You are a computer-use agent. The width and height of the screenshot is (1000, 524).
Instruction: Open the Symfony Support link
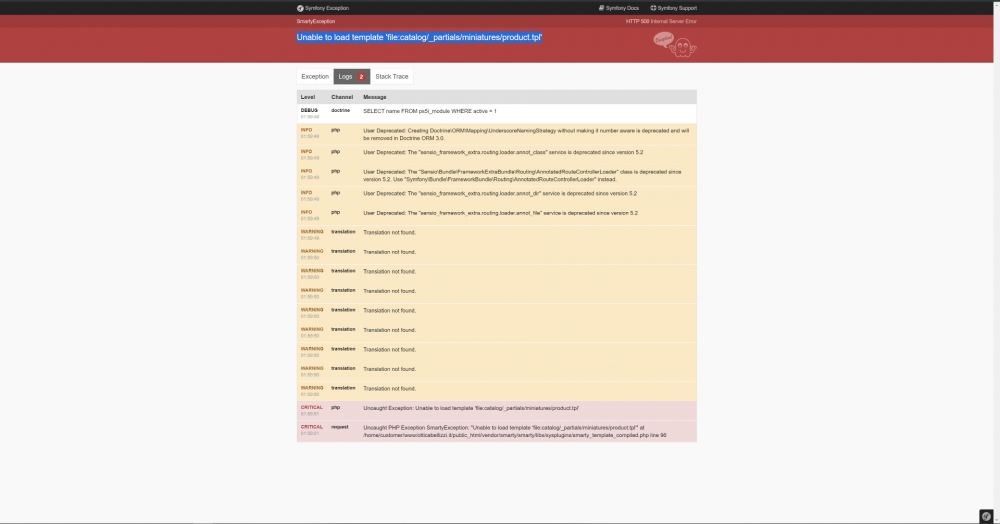click(x=673, y=8)
